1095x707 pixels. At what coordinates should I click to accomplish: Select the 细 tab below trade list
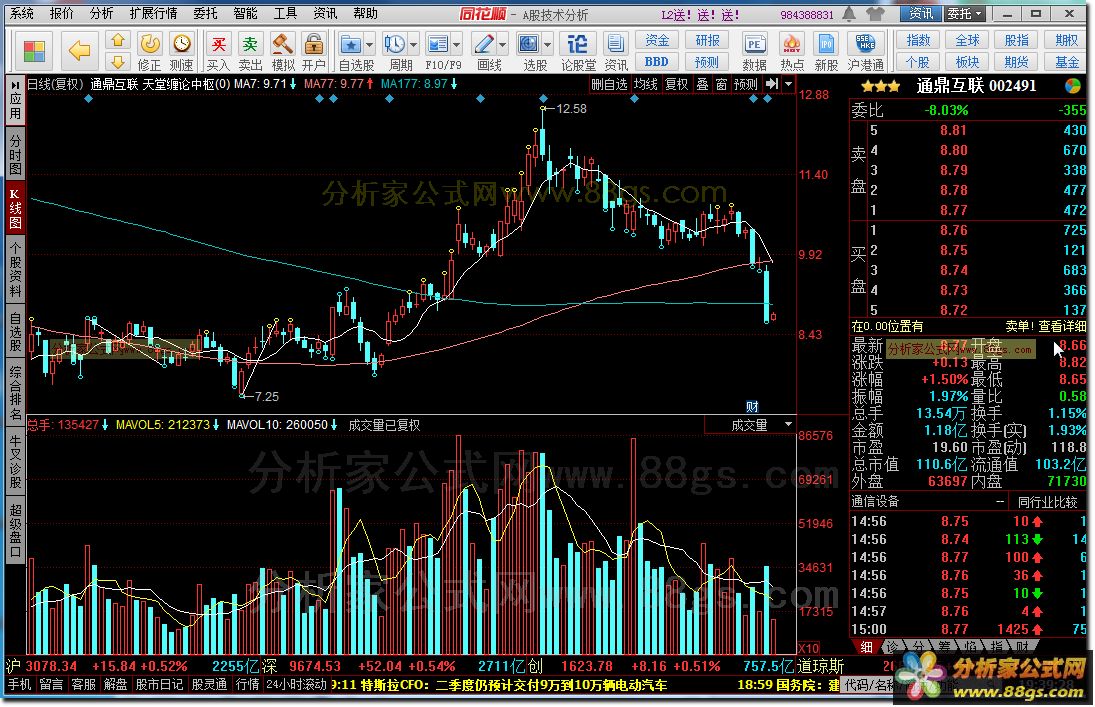coord(866,647)
